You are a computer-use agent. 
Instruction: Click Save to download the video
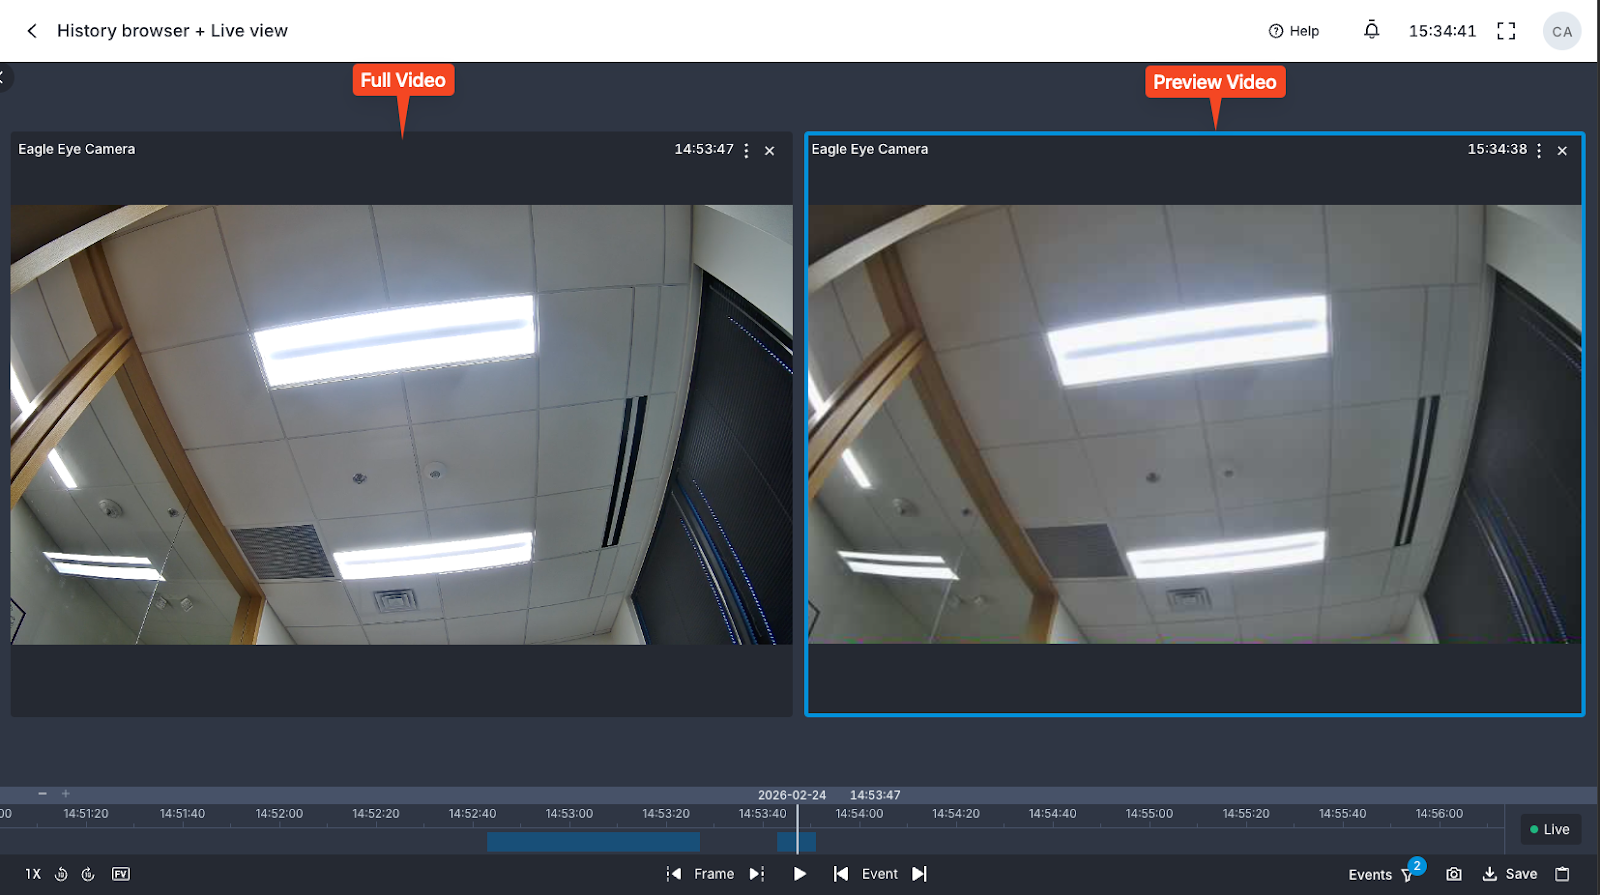[1510, 874]
